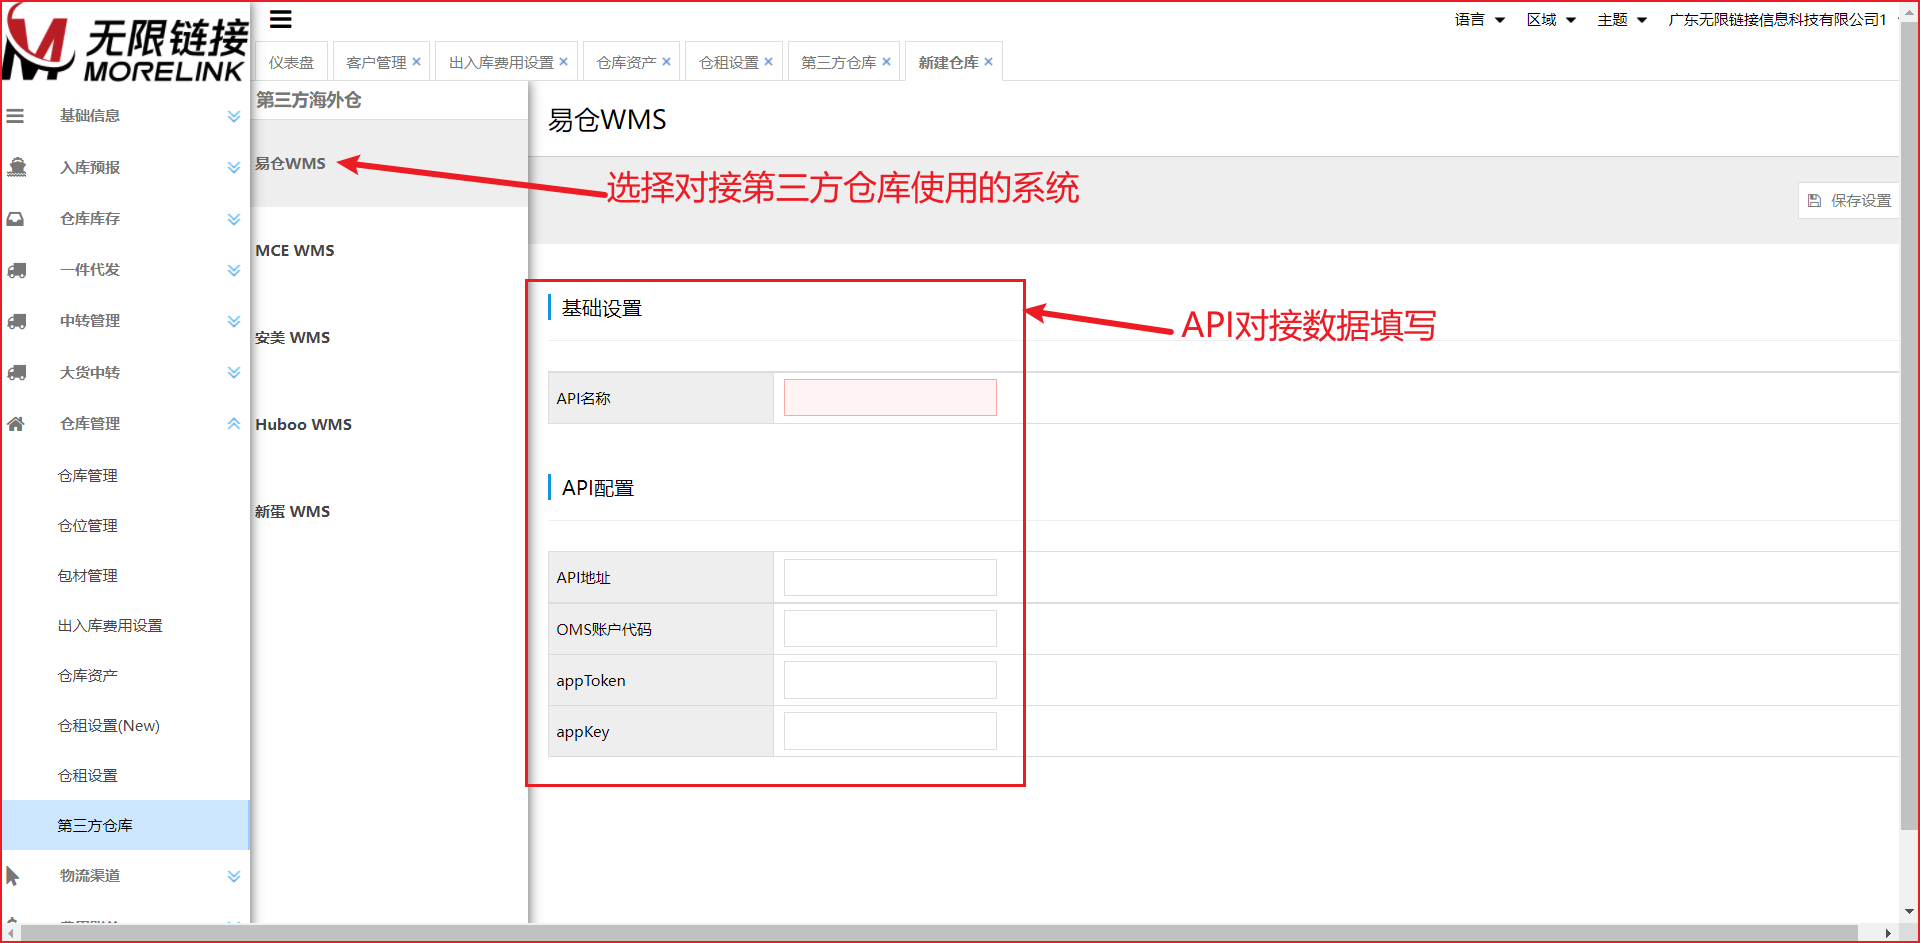Click the 入库预报 ship icon

[17, 167]
